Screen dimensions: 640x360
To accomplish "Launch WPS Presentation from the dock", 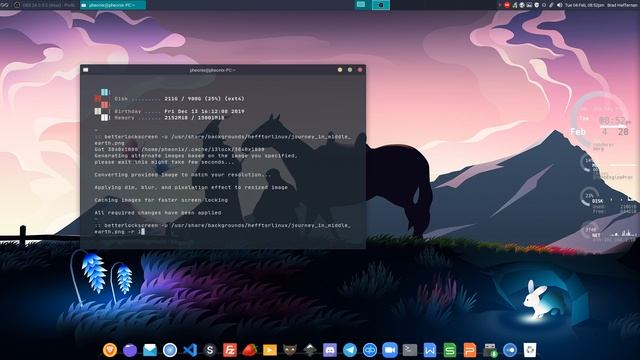I will coord(470,350).
